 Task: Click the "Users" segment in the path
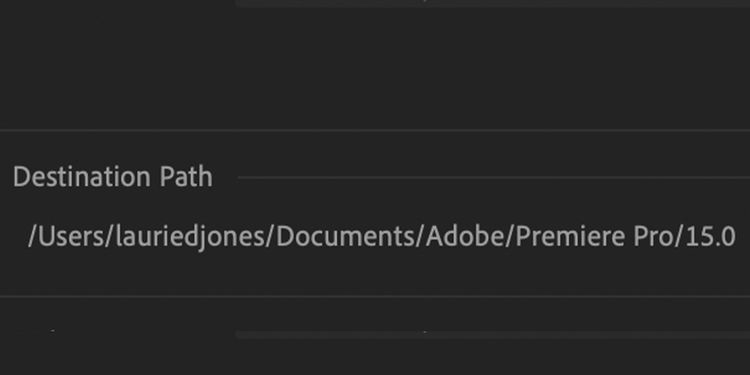pos(72,237)
